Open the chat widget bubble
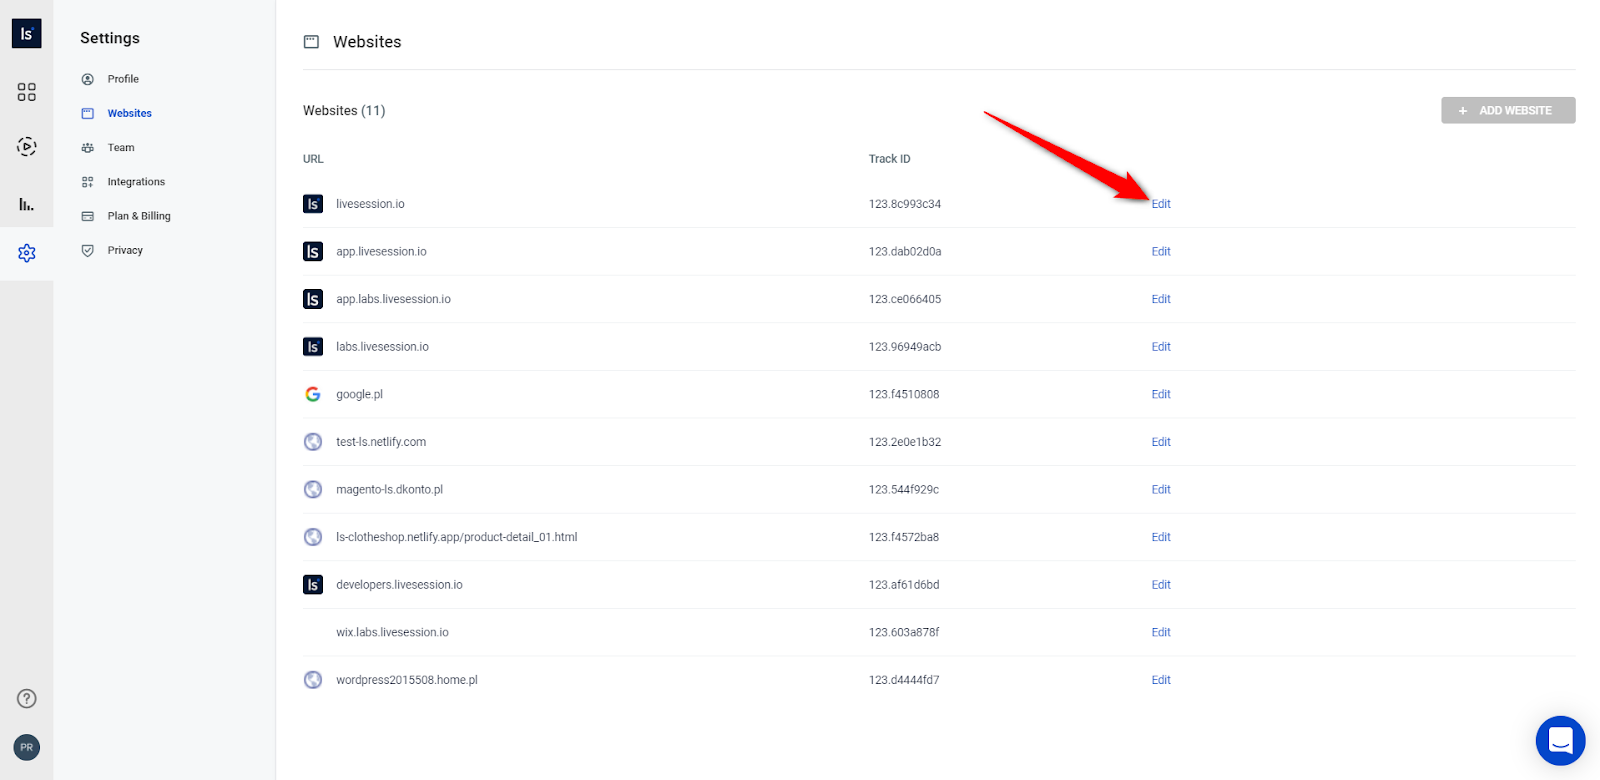 tap(1560, 741)
